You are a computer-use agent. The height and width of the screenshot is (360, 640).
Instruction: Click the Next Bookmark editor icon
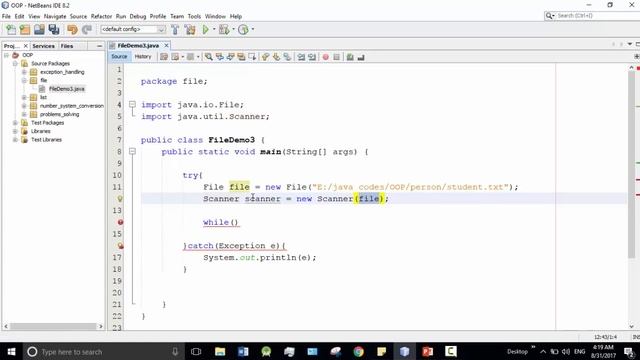pyautogui.click(x=276, y=57)
